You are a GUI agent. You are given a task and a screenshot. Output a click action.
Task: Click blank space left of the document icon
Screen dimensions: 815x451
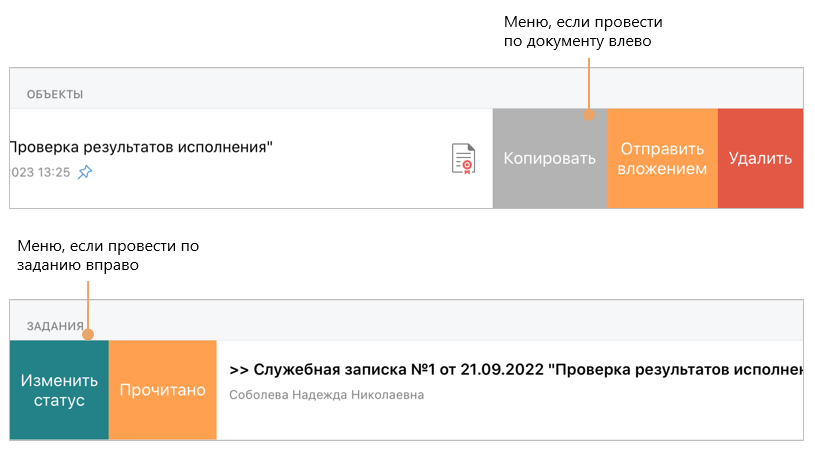click(380, 159)
